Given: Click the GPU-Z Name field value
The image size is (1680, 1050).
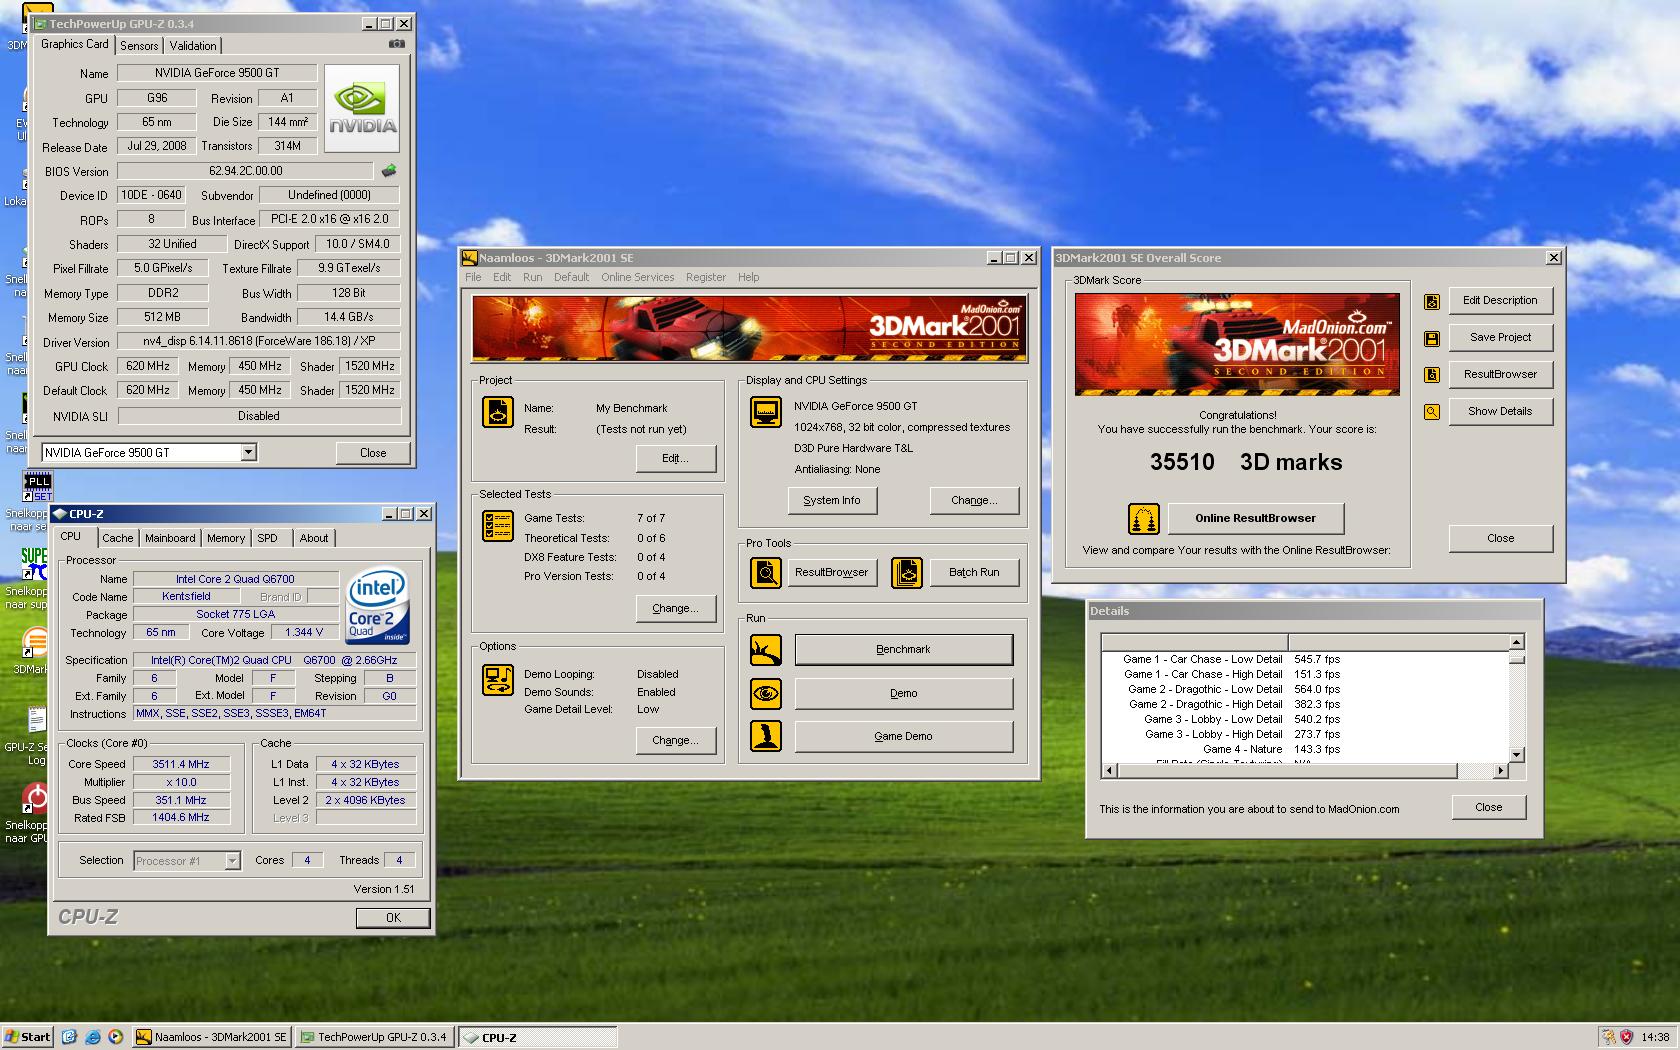Looking at the screenshot, I should tap(217, 73).
